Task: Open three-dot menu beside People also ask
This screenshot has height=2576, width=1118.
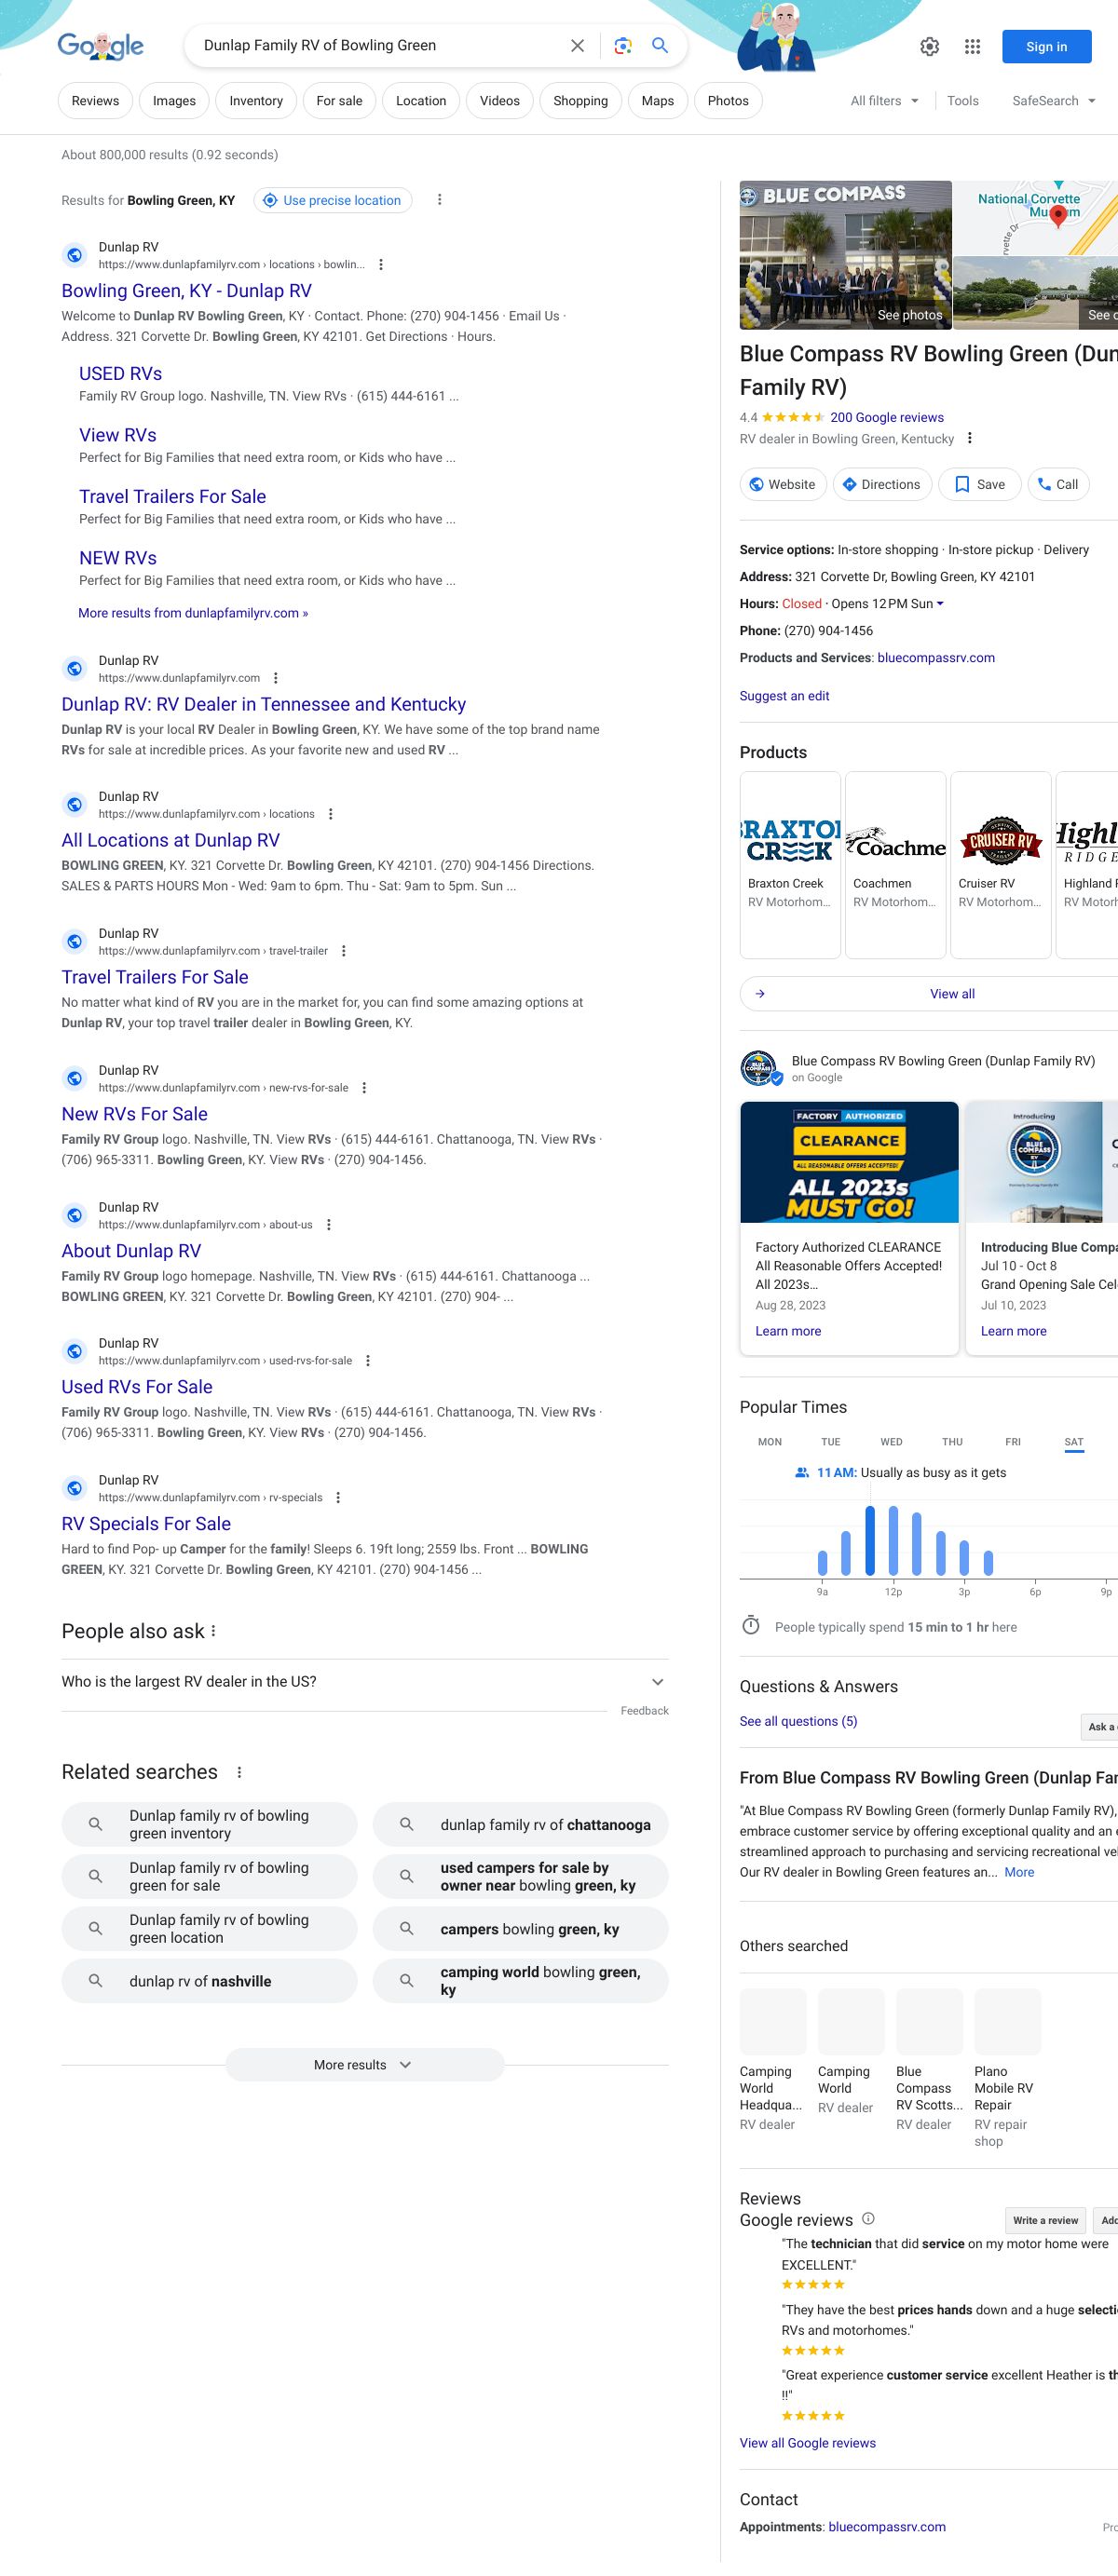Action: tap(214, 1631)
